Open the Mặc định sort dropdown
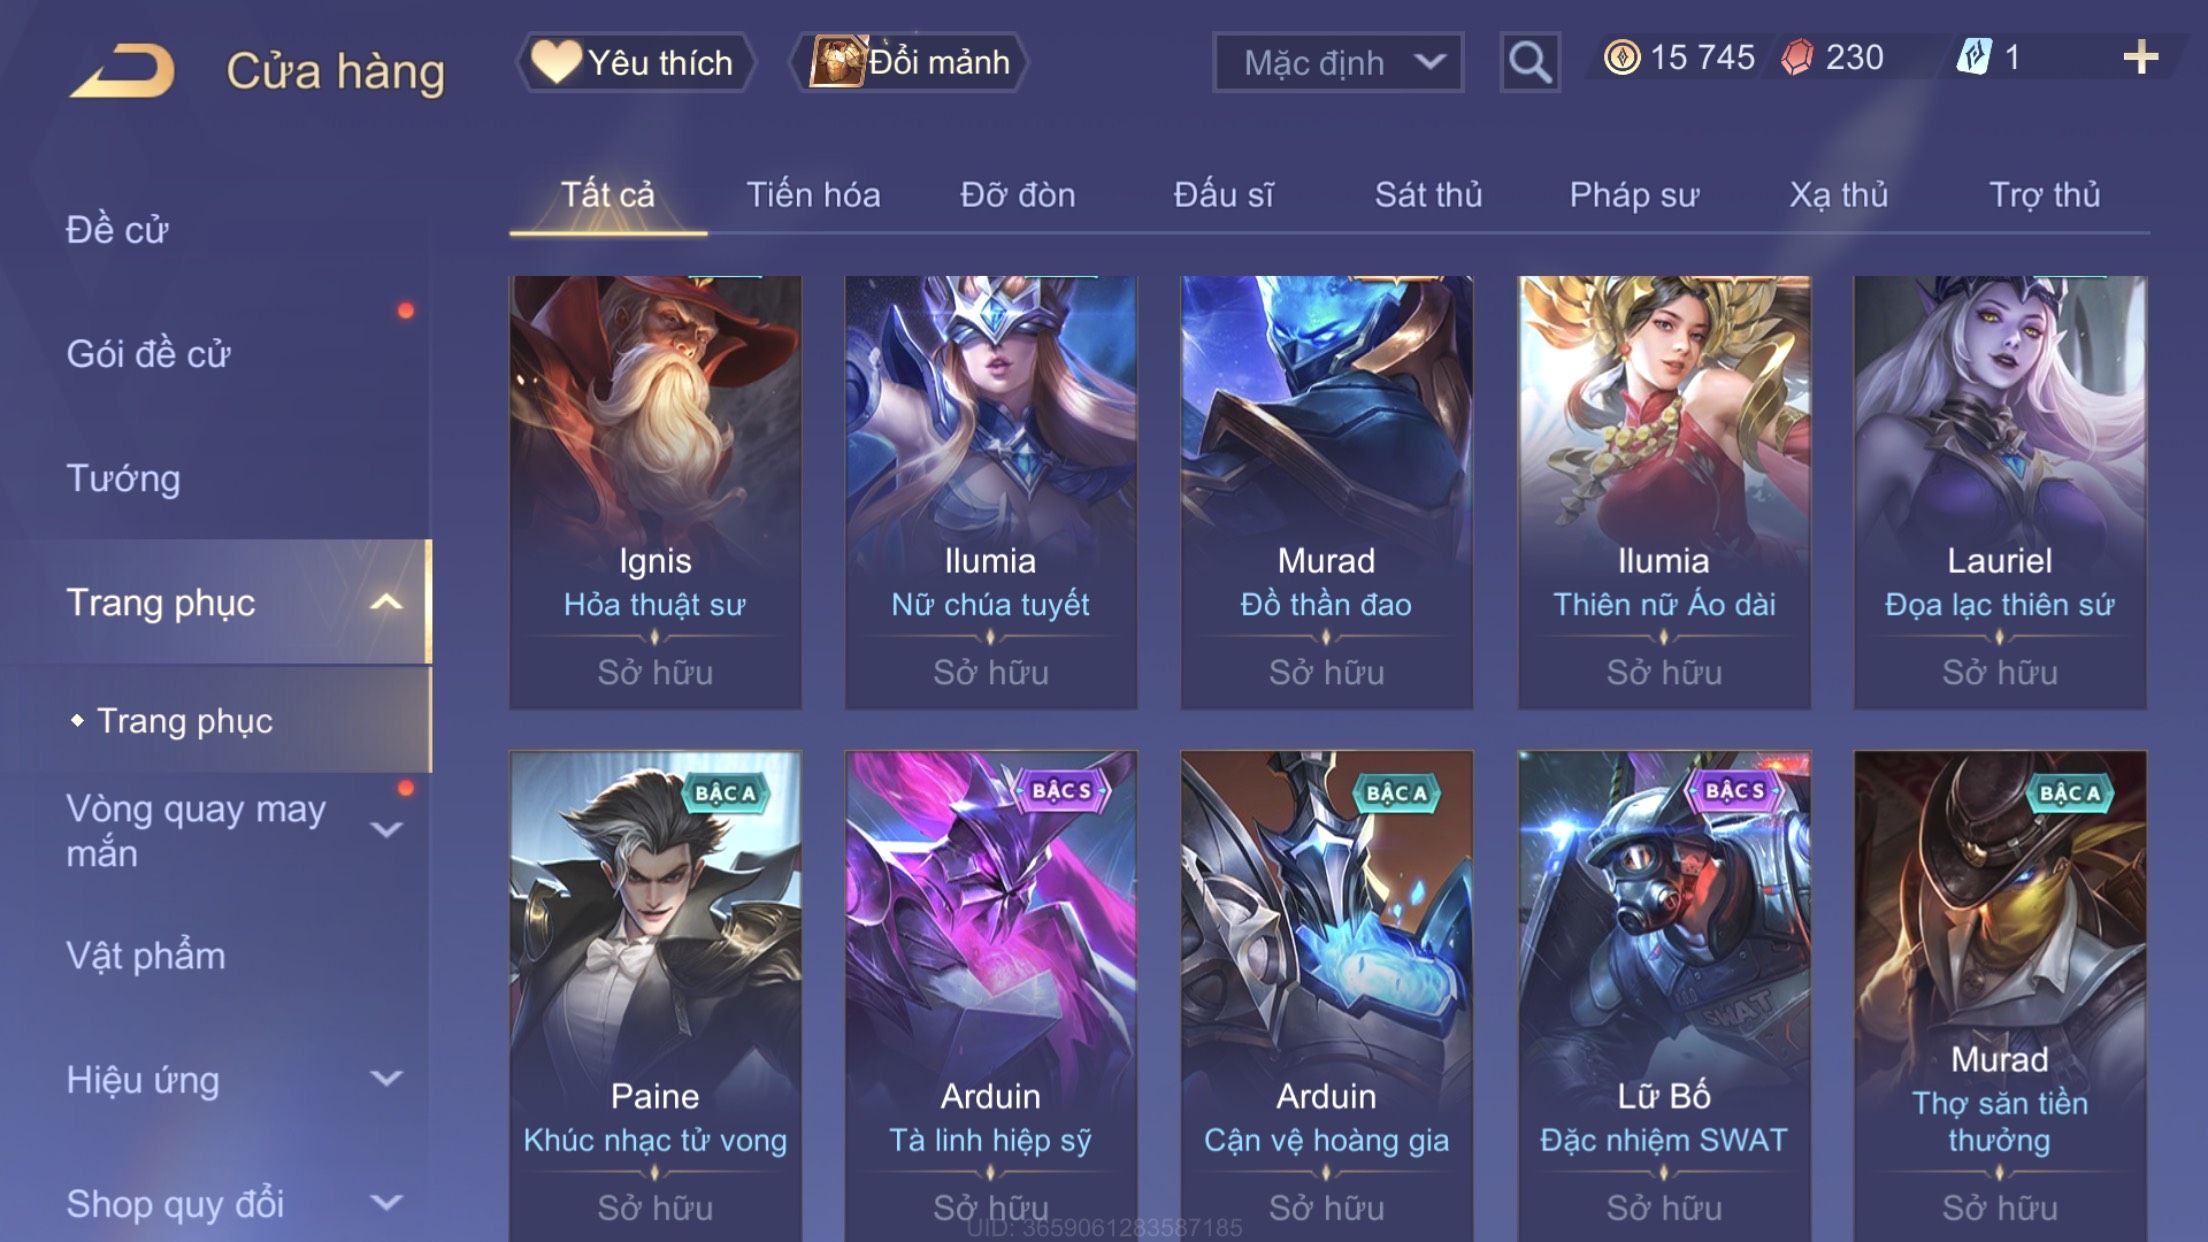The height and width of the screenshot is (1242, 2208). tap(1338, 62)
